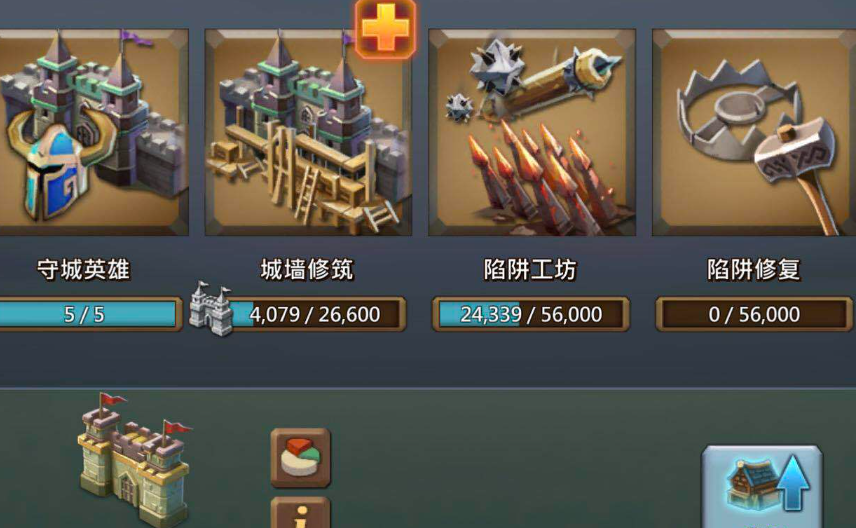
Task: Tap the 城墙修筑 label
Action: (x=307, y=270)
